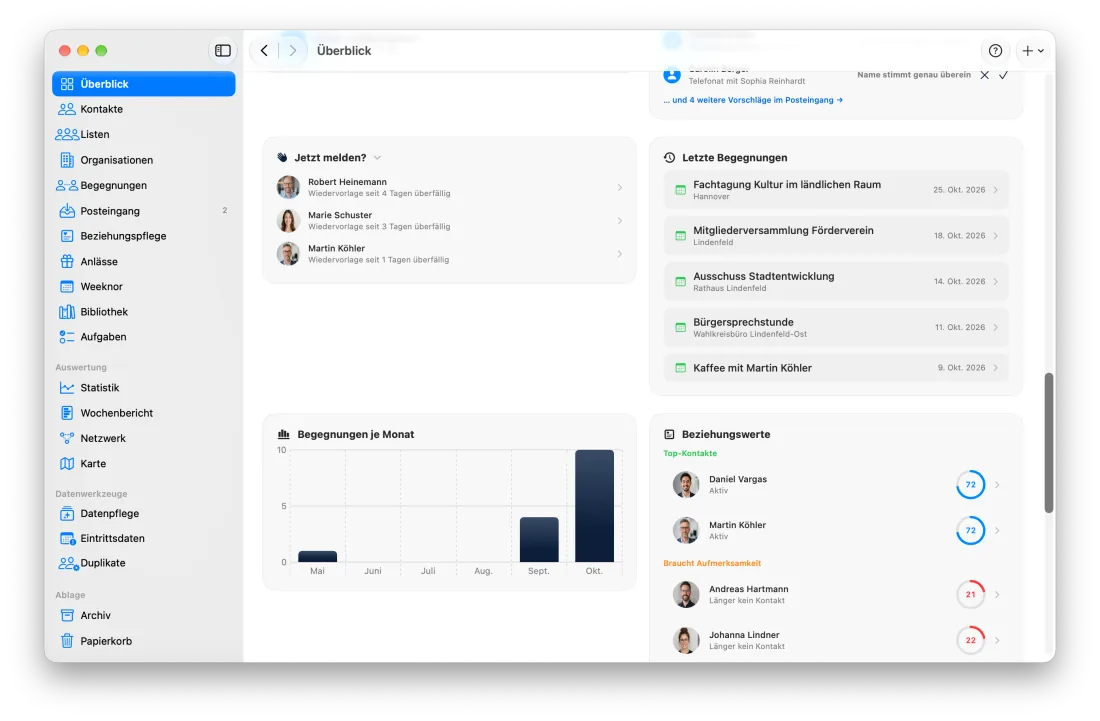Follow the weitere Vorschläge im Posteingang link
Image resolution: width=1100 pixels, height=721 pixels.
click(753, 100)
